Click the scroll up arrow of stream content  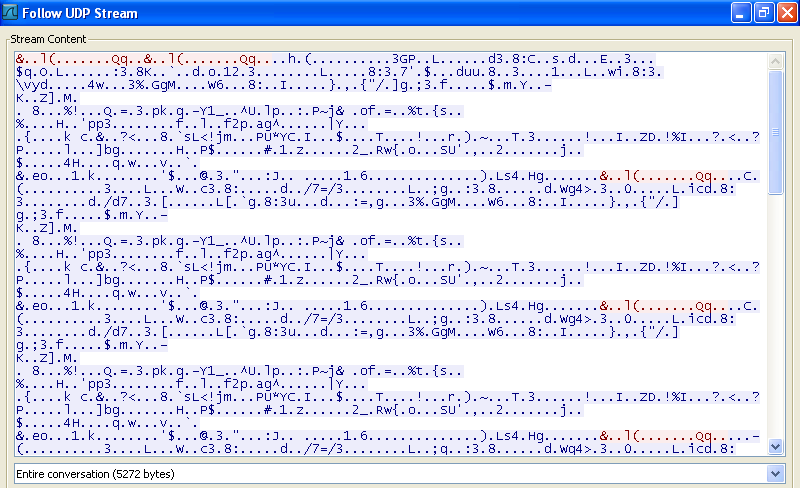pos(776,60)
